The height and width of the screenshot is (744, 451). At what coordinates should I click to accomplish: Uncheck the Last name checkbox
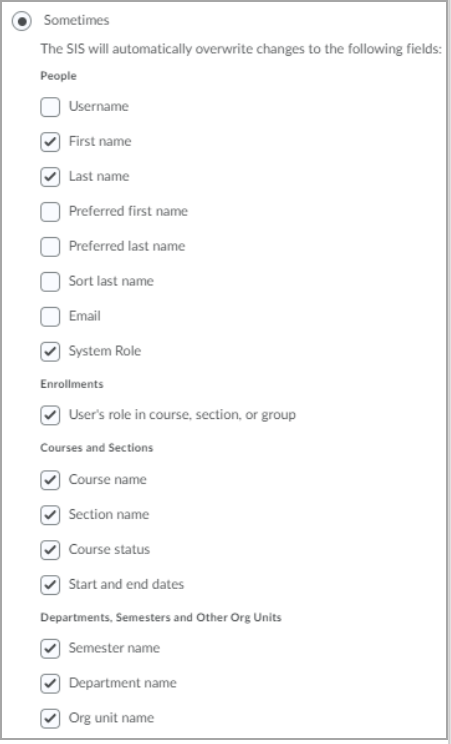pyautogui.click(x=50, y=177)
